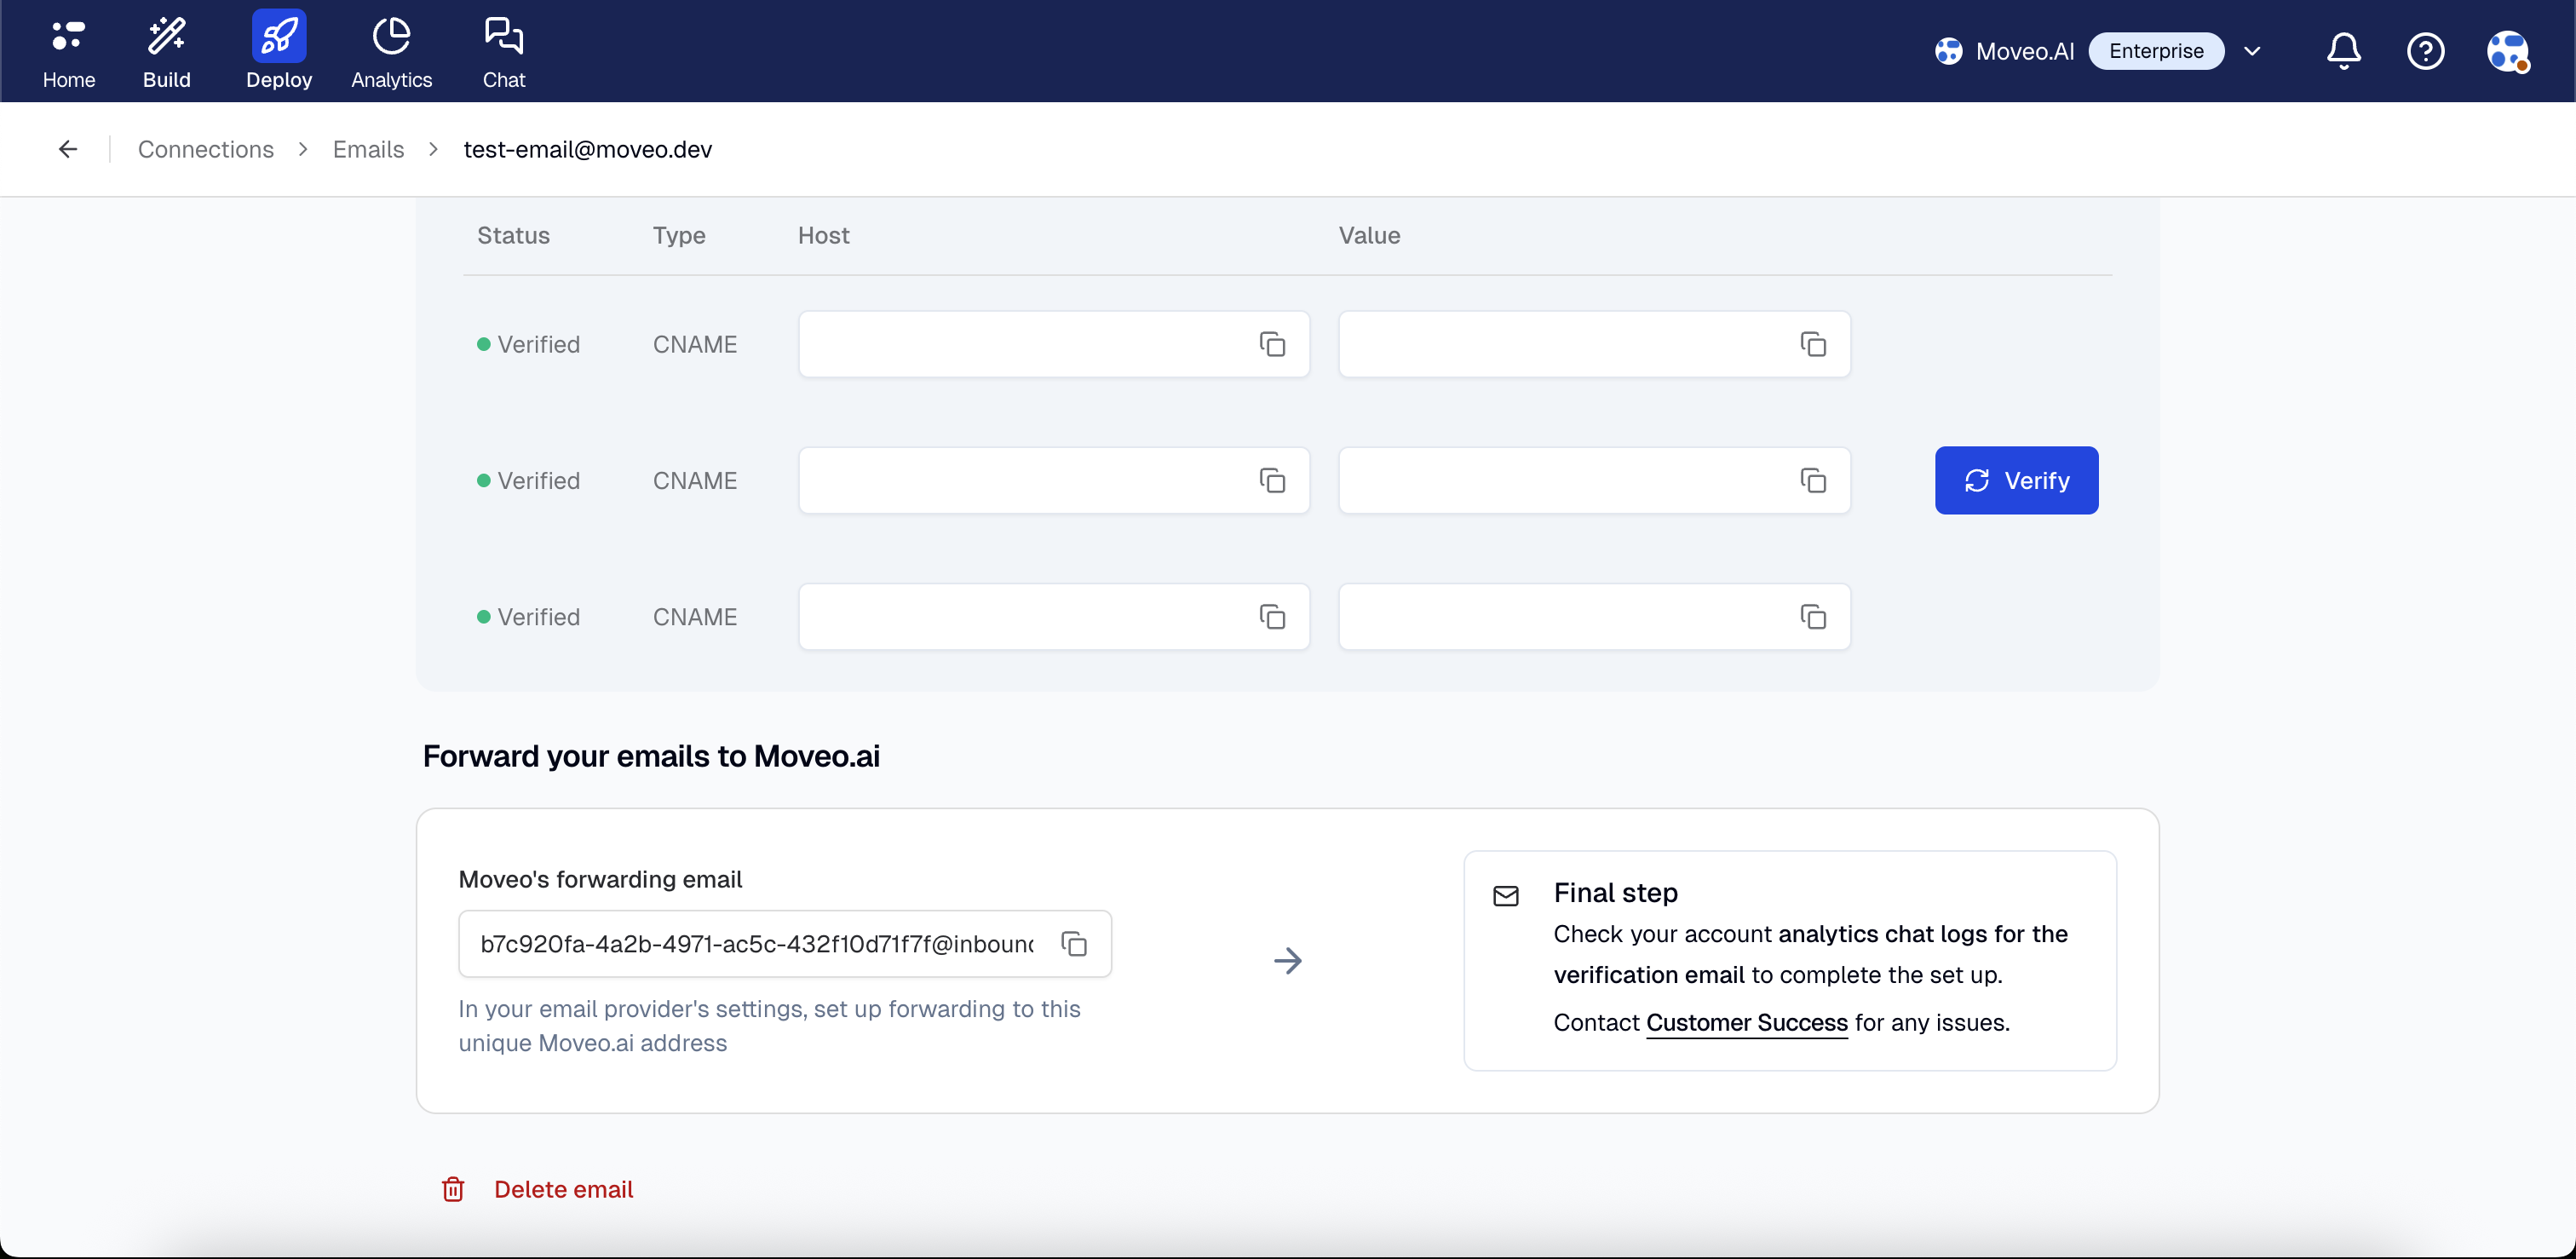Open the Build section
2576x1259 pixels.
click(x=166, y=51)
